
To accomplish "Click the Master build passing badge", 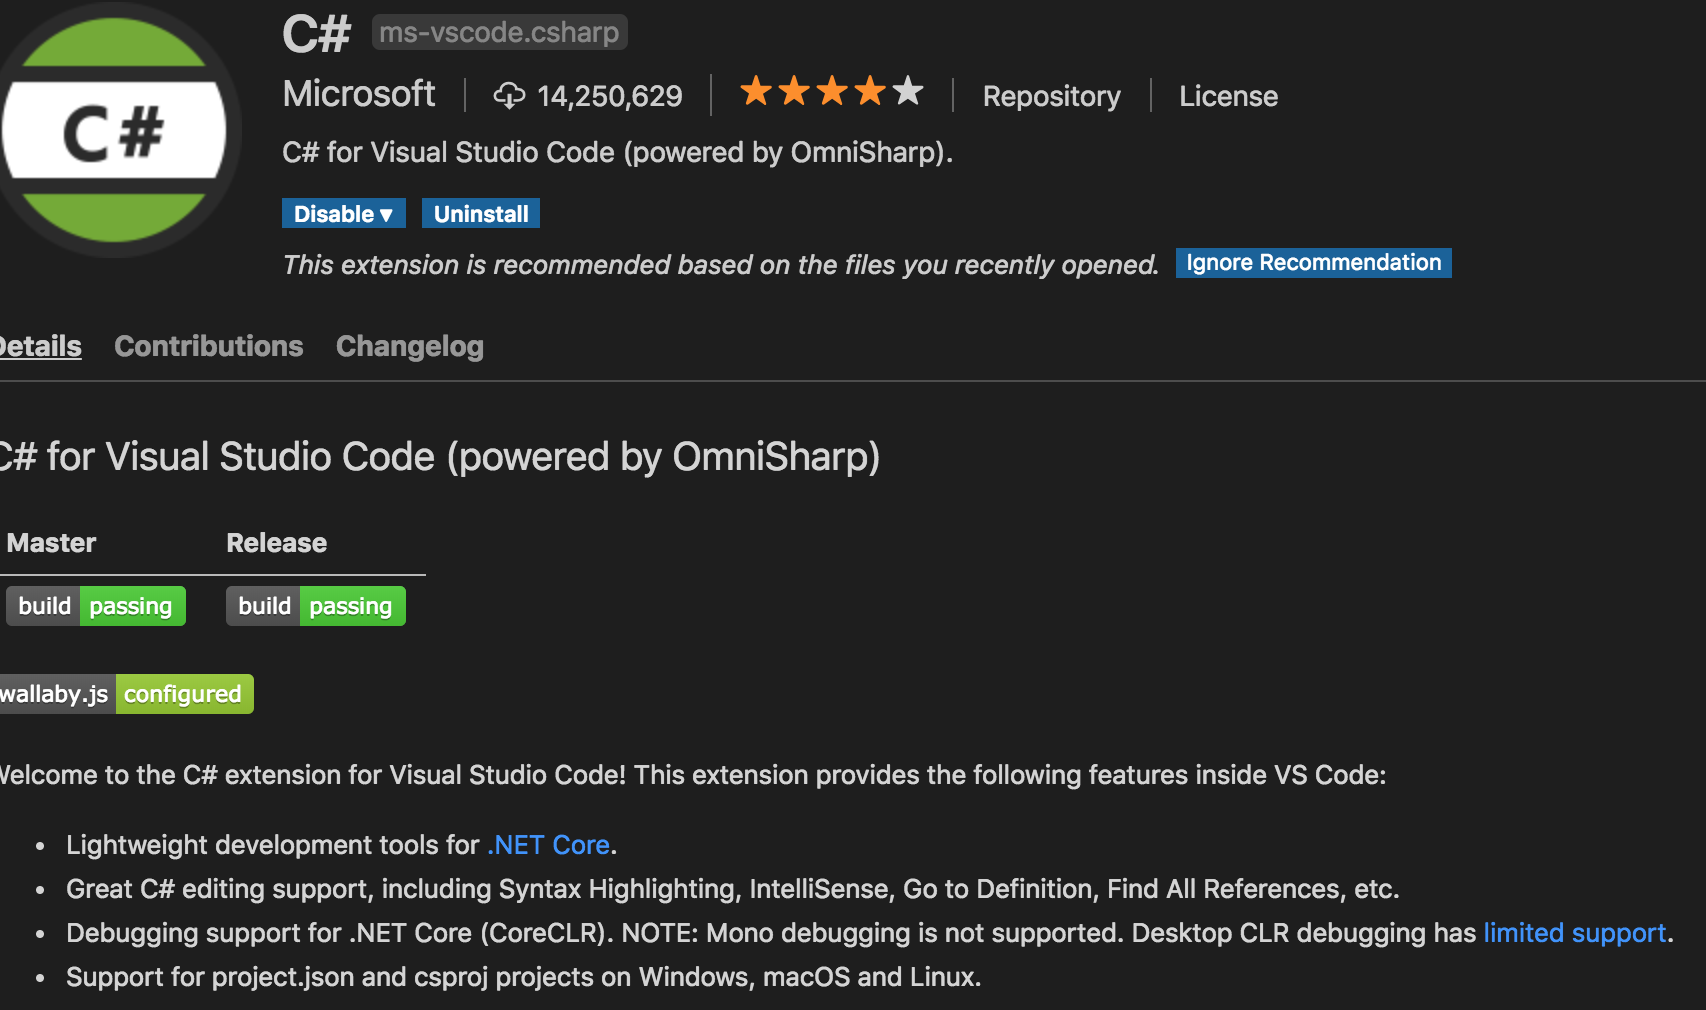I will [96, 606].
